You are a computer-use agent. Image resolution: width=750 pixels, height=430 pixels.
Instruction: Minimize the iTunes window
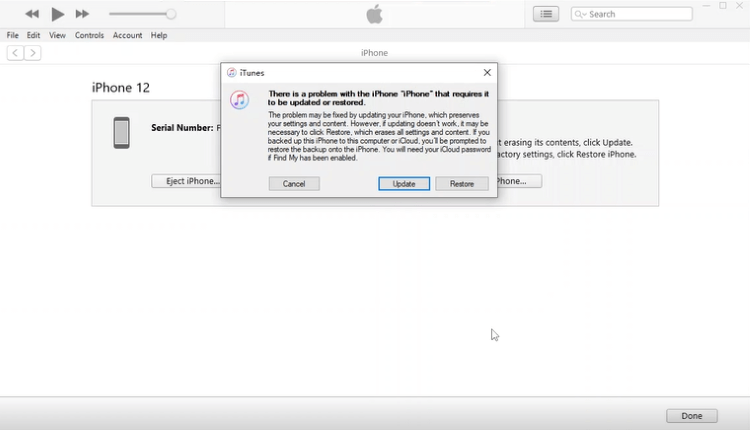click(706, 6)
